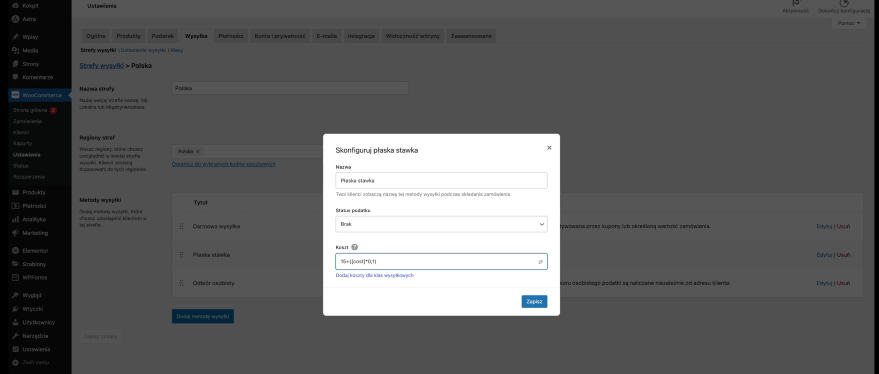The width and height of the screenshot is (879, 374).
Task: Open Raporty in WooCommerce submenu
Action: (x=22, y=144)
